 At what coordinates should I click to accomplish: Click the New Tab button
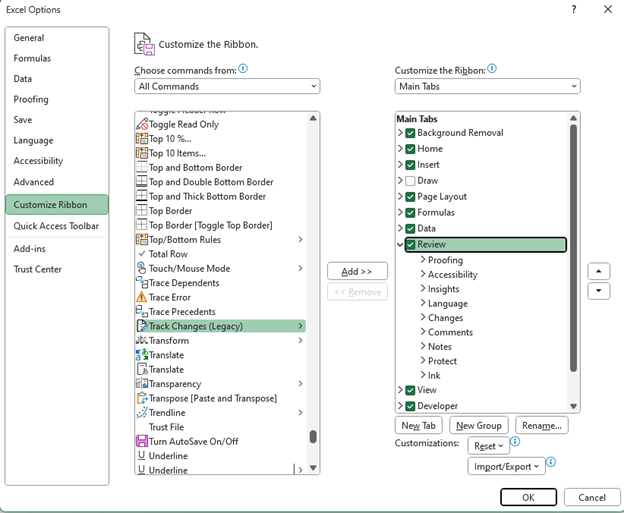418,425
